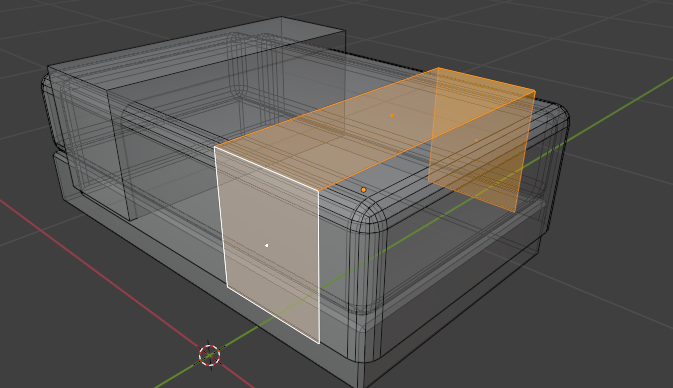673x388 pixels.
Task: Click the large orange dot near rounded corner
Action: 364,190
